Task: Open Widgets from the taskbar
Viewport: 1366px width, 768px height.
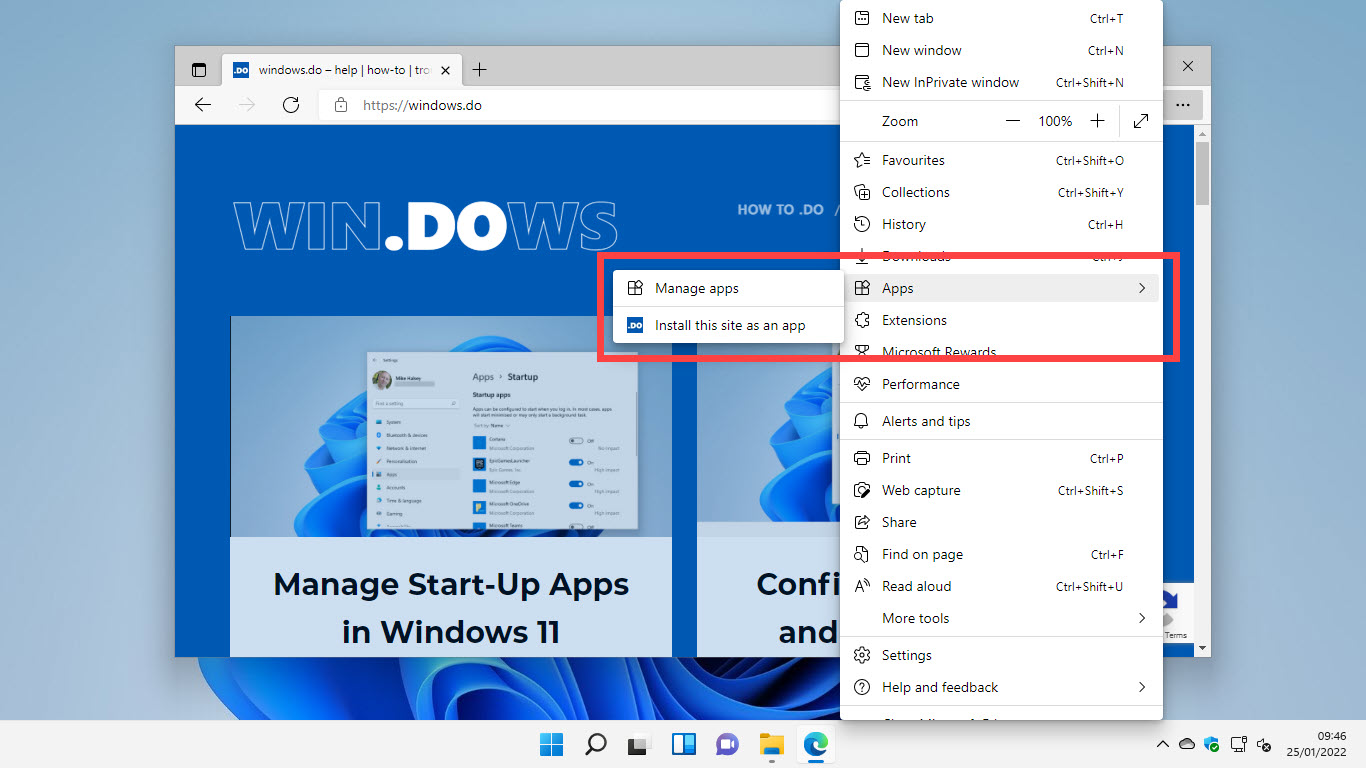Action: pos(683,744)
